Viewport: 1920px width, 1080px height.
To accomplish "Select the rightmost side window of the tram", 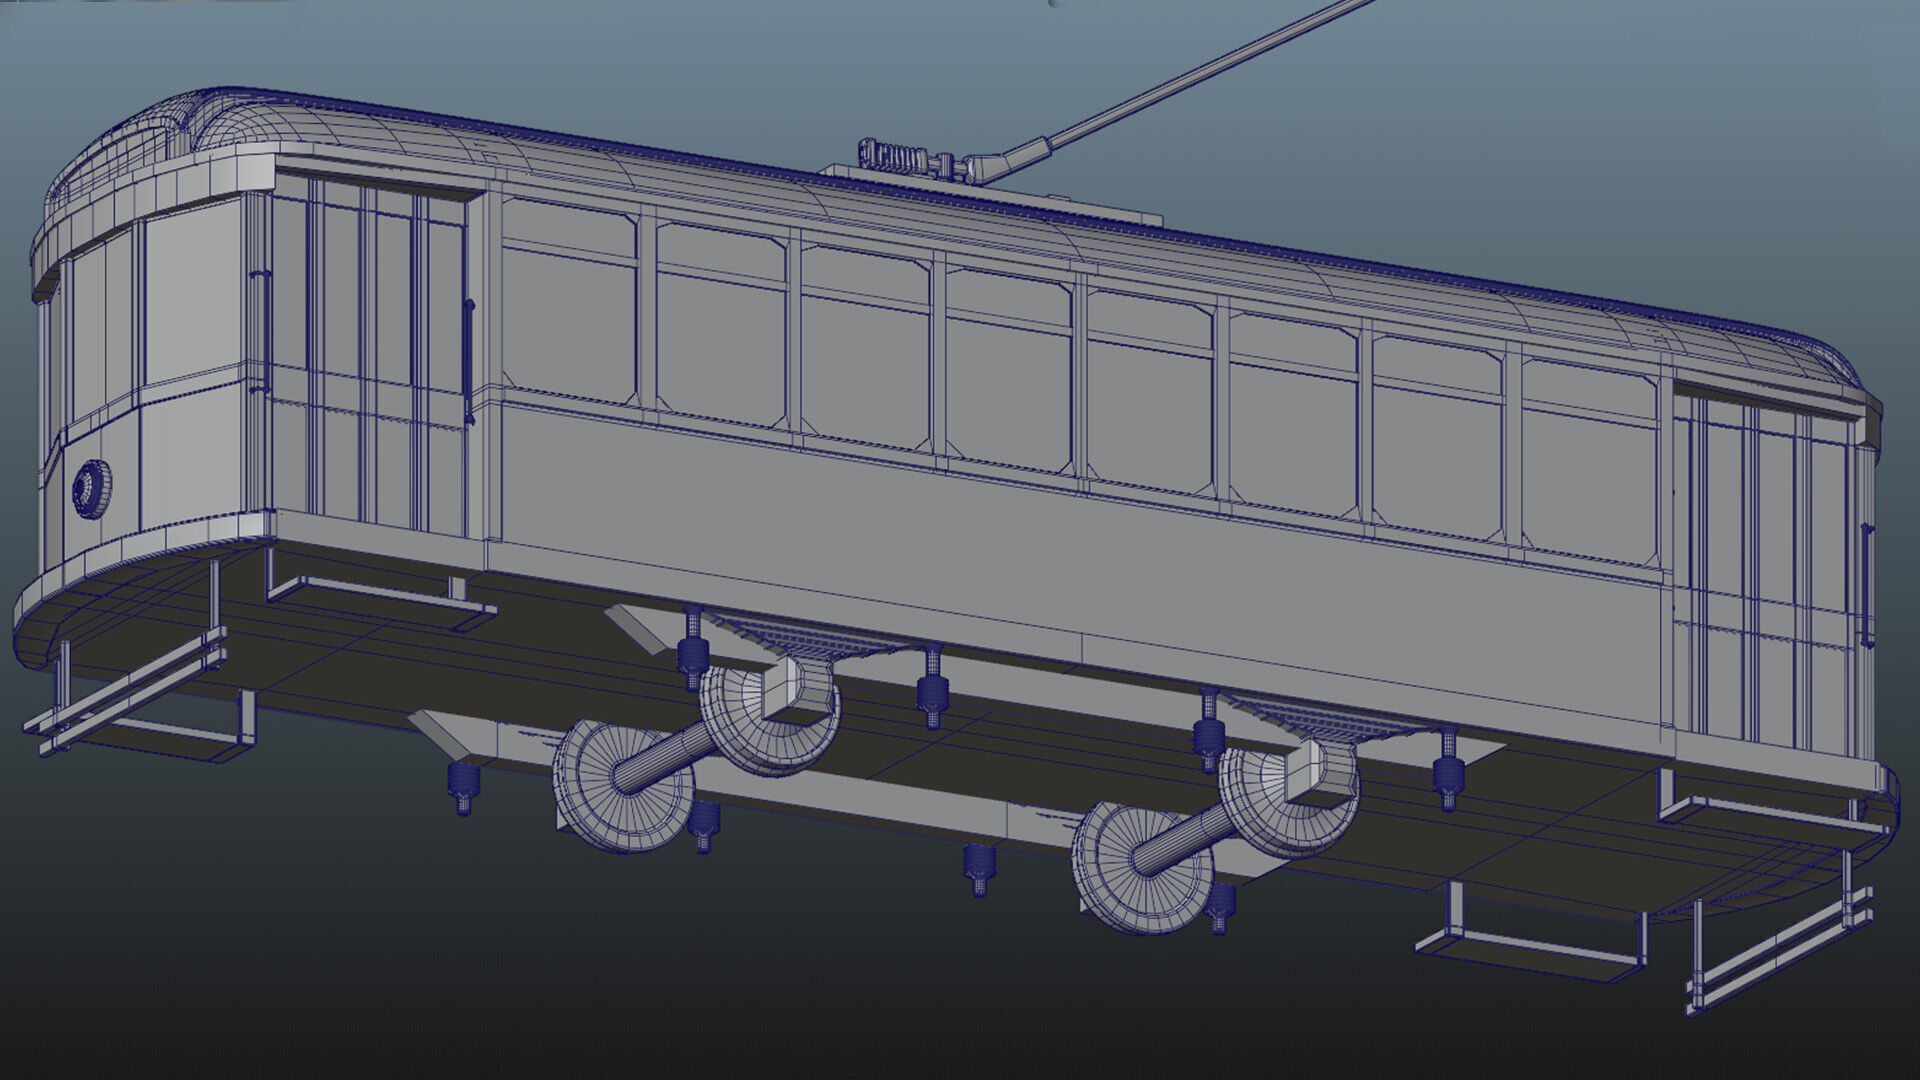I will coord(1590,460).
